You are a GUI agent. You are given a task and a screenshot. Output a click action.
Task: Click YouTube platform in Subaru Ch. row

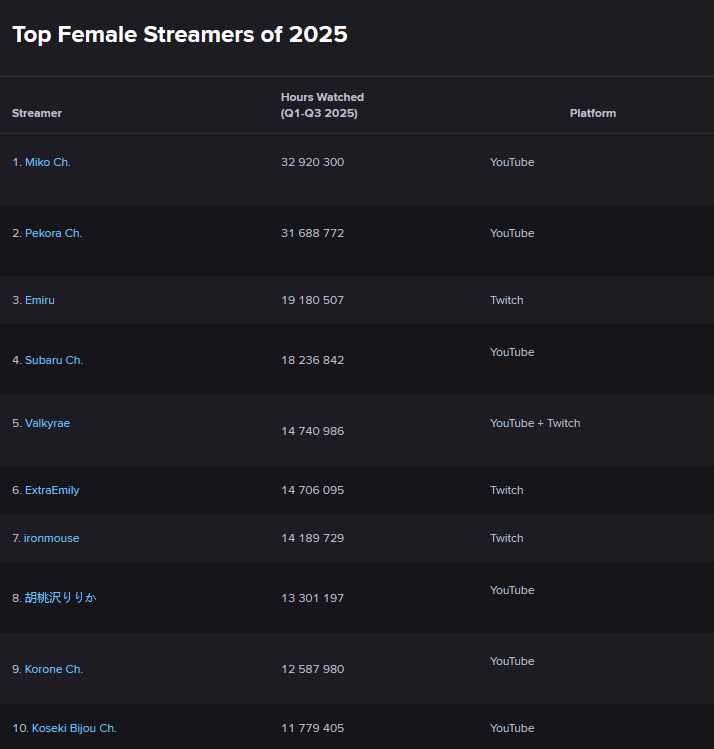click(512, 352)
